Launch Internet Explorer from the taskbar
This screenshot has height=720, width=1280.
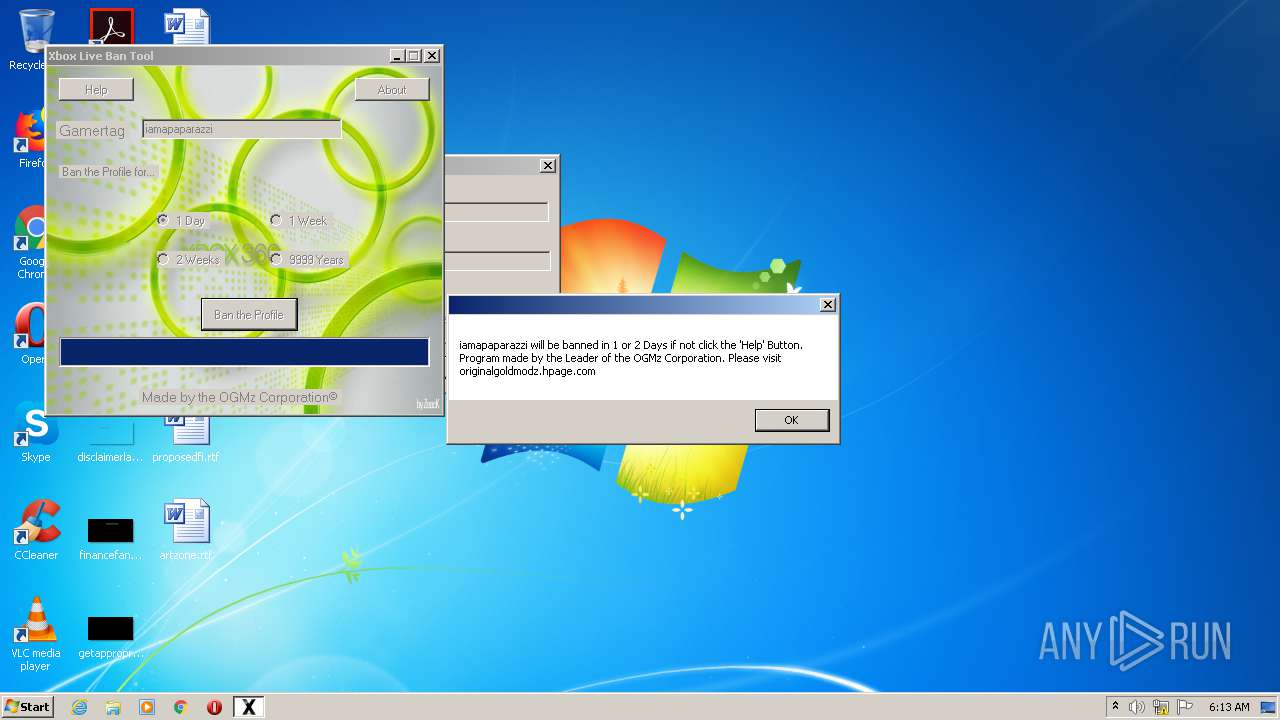(80, 707)
